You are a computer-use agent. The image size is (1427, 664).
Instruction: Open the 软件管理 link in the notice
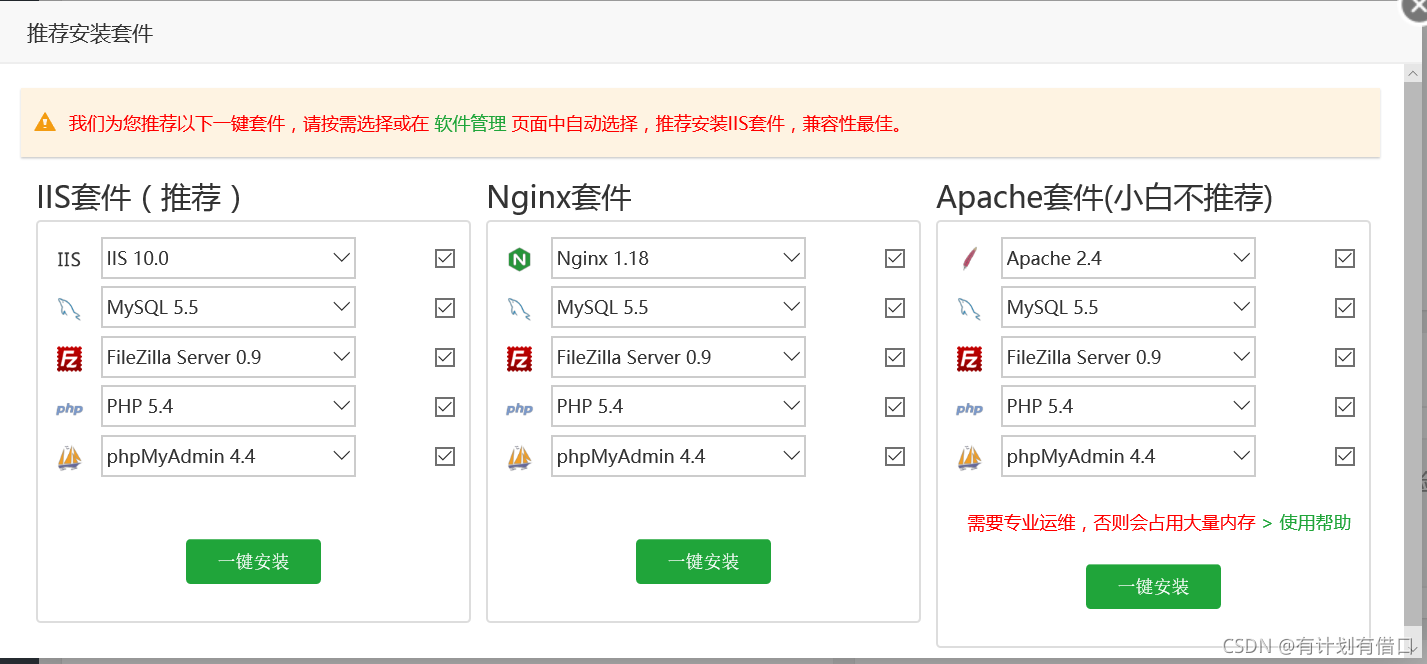(x=470, y=124)
